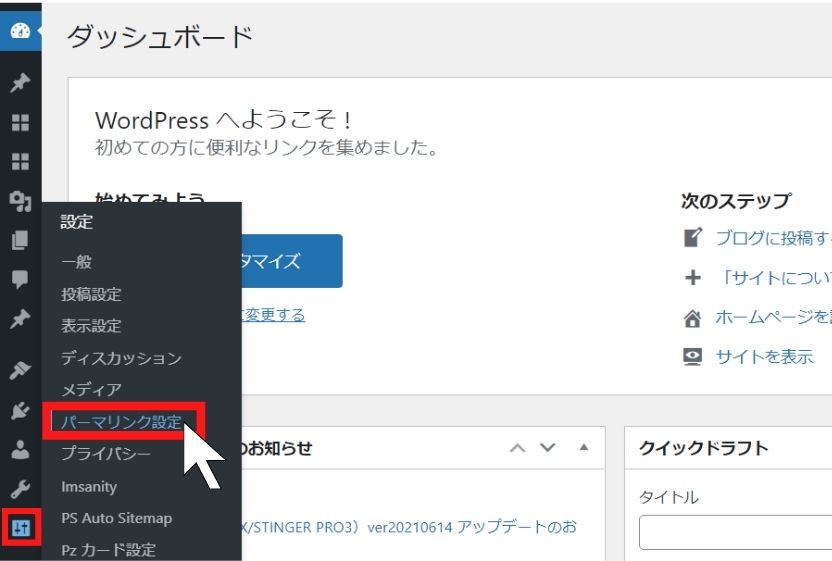Move the お知らせ widget down with the down chevron
This screenshot has height=561, width=832.
(x=548, y=448)
